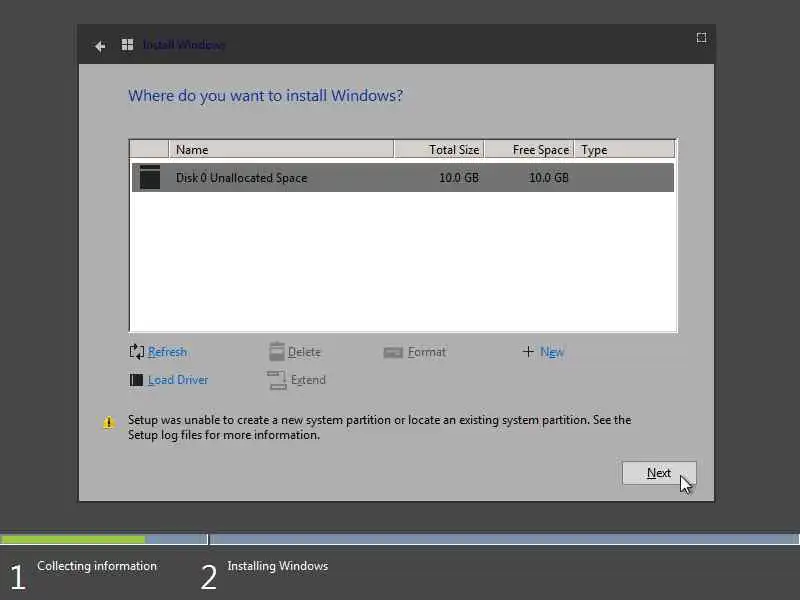Sort by the Free Space column header
This screenshot has width=800, height=600.
pos(530,149)
